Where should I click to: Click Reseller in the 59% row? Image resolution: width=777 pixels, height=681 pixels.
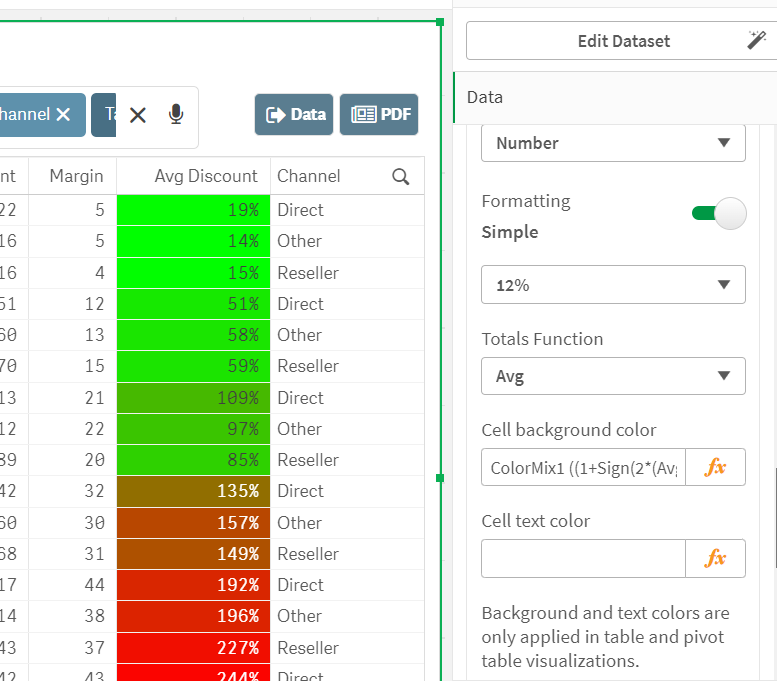click(308, 366)
